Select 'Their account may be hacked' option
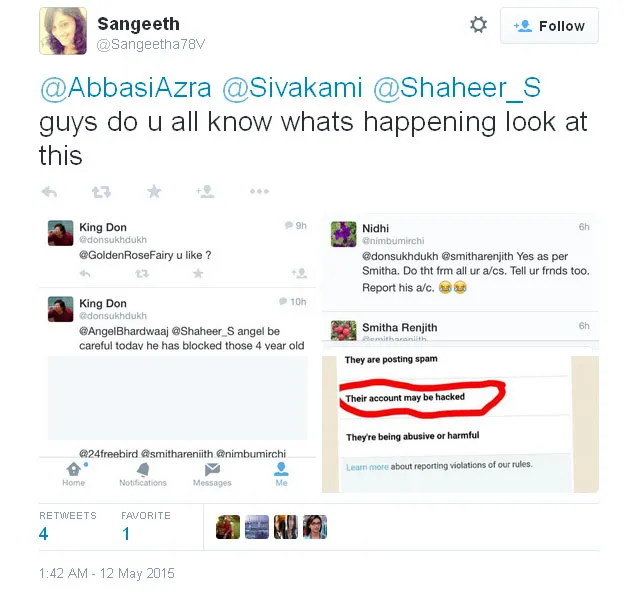Screen dimensions: 639x591 [x=405, y=397]
